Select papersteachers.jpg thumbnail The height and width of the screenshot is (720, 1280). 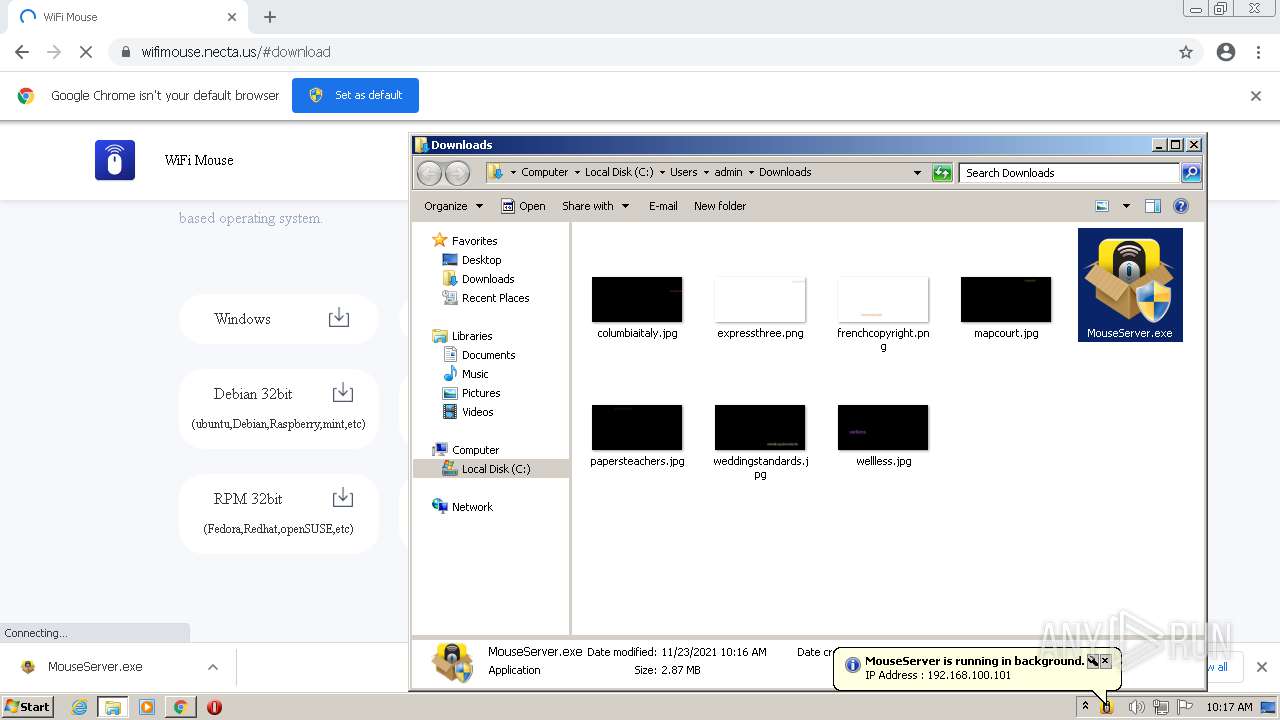(x=637, y=428)
